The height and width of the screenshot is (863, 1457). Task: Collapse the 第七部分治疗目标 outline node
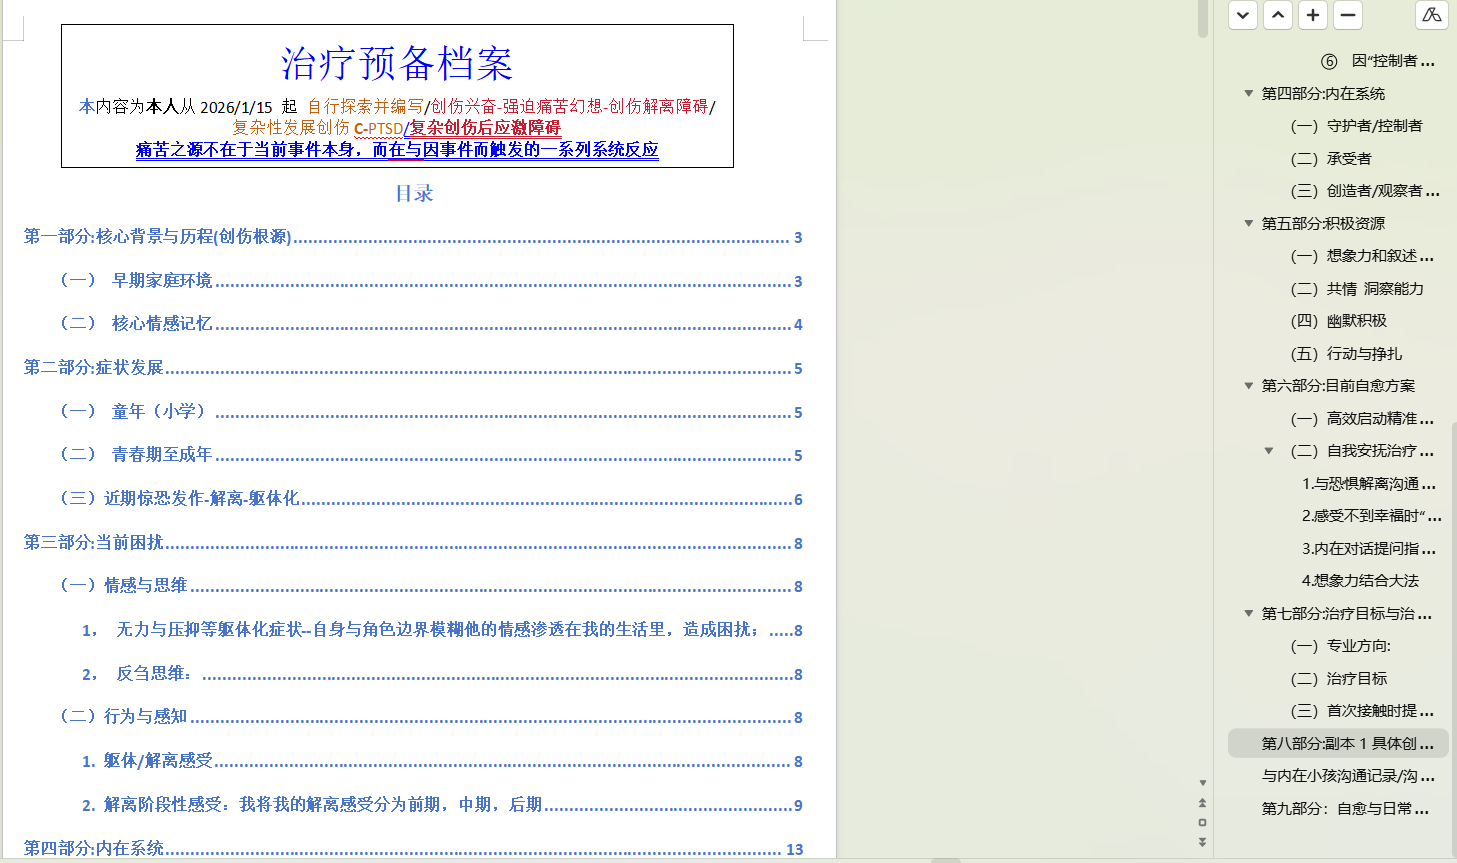(x=1248, y=613)
